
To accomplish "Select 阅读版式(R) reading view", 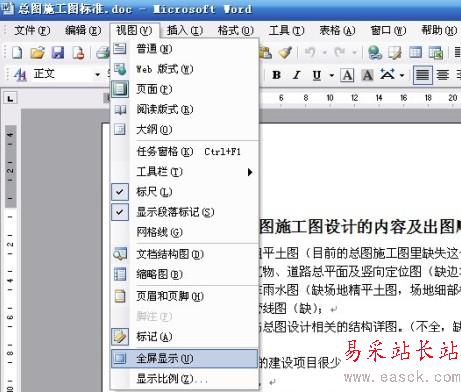I will pos(184,109).
